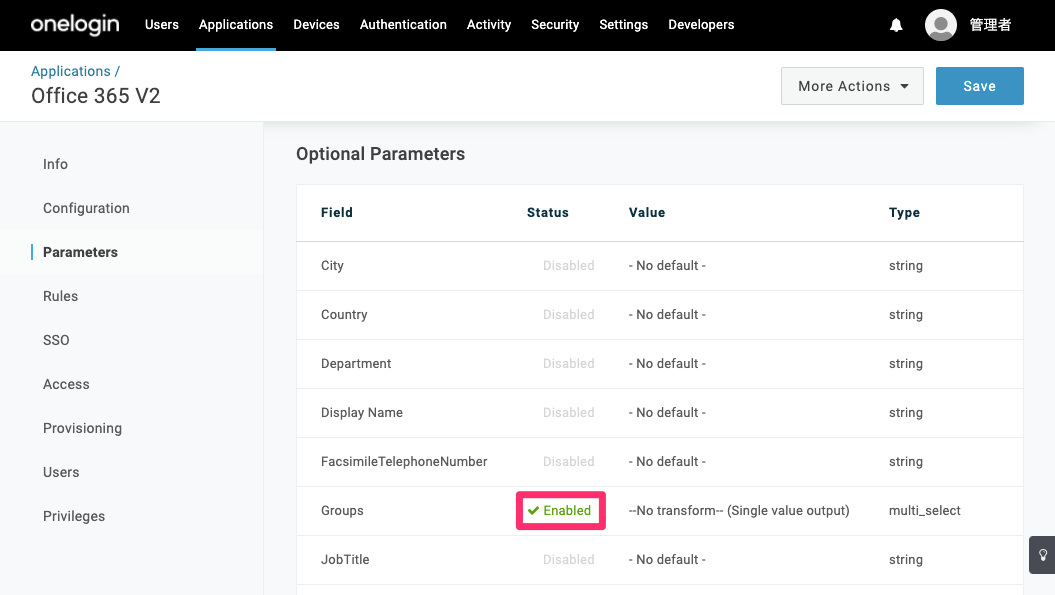Click the Disabled status for Display Name

569,413
